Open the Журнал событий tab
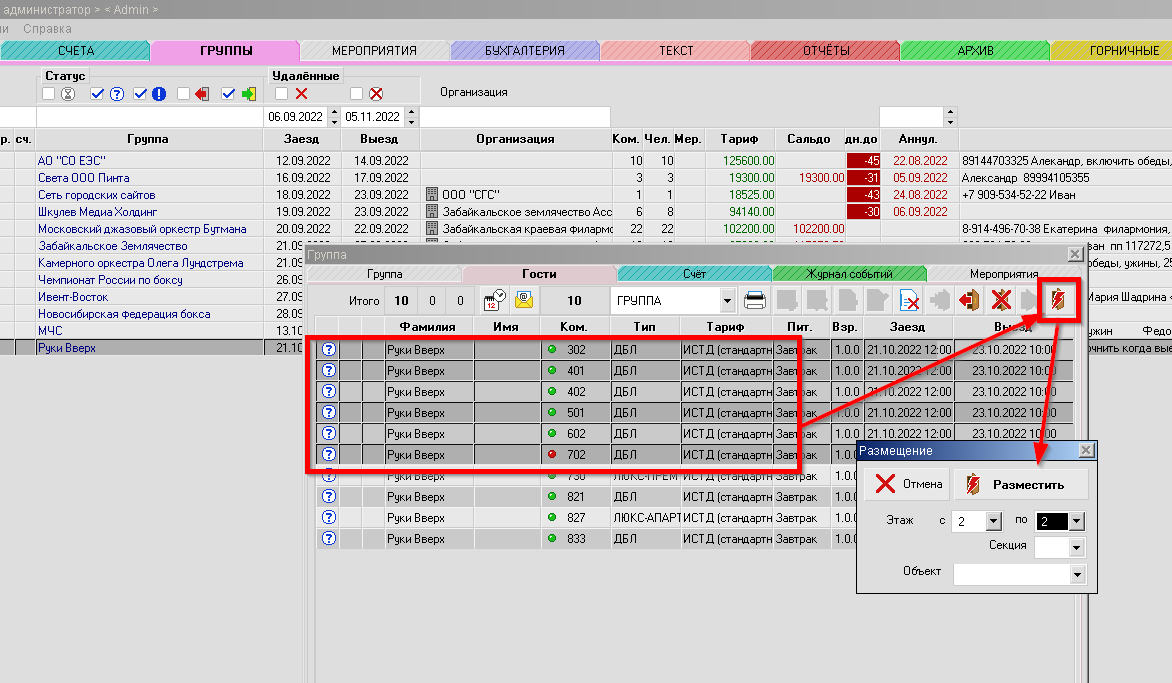1172x683 pixels. (849, 273)
